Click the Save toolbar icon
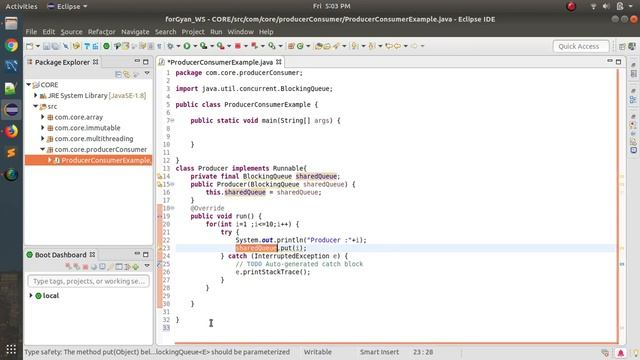 47,46
